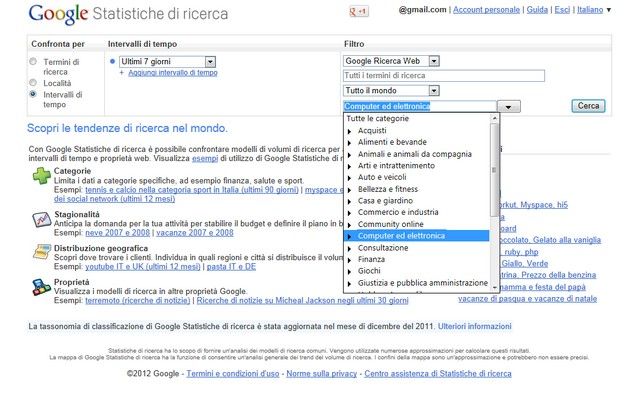625x394 pixels.
Task: Open the esempi link in the description
Action: 205,158
